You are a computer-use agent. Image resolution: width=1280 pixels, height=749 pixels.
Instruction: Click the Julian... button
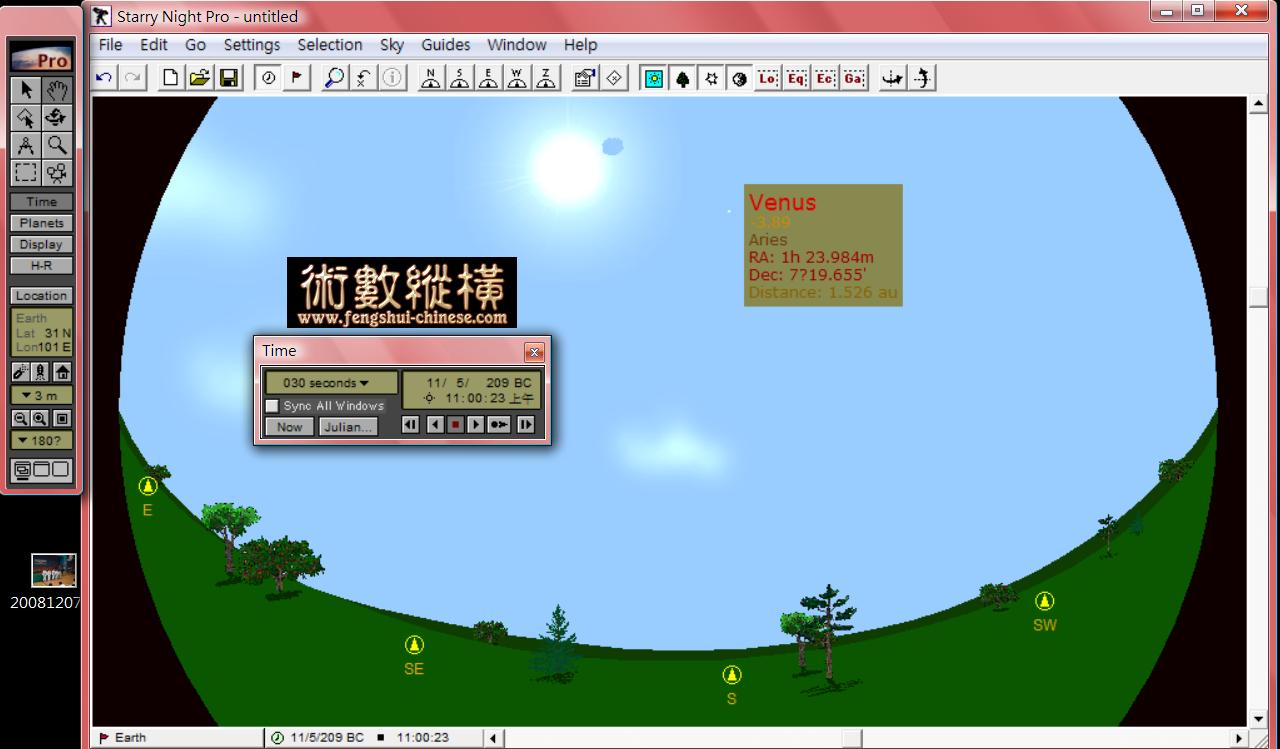347,427
